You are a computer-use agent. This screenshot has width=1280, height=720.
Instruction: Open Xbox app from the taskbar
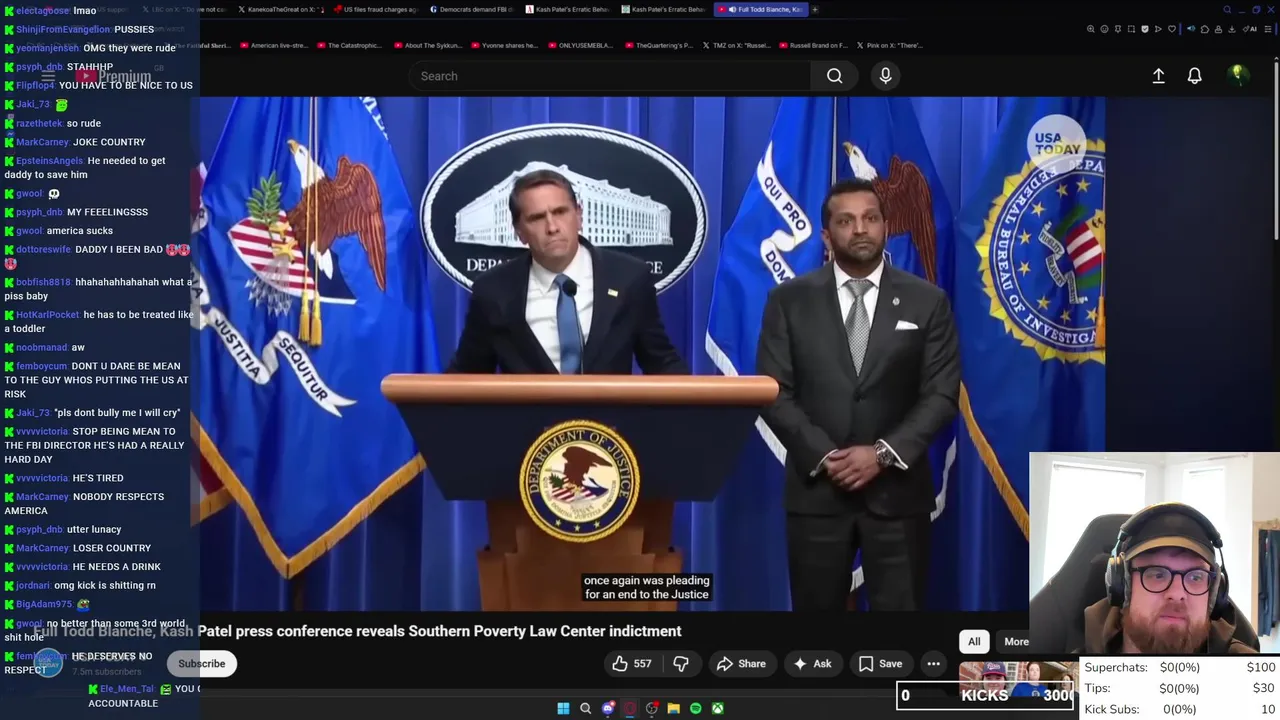point(717,709)
